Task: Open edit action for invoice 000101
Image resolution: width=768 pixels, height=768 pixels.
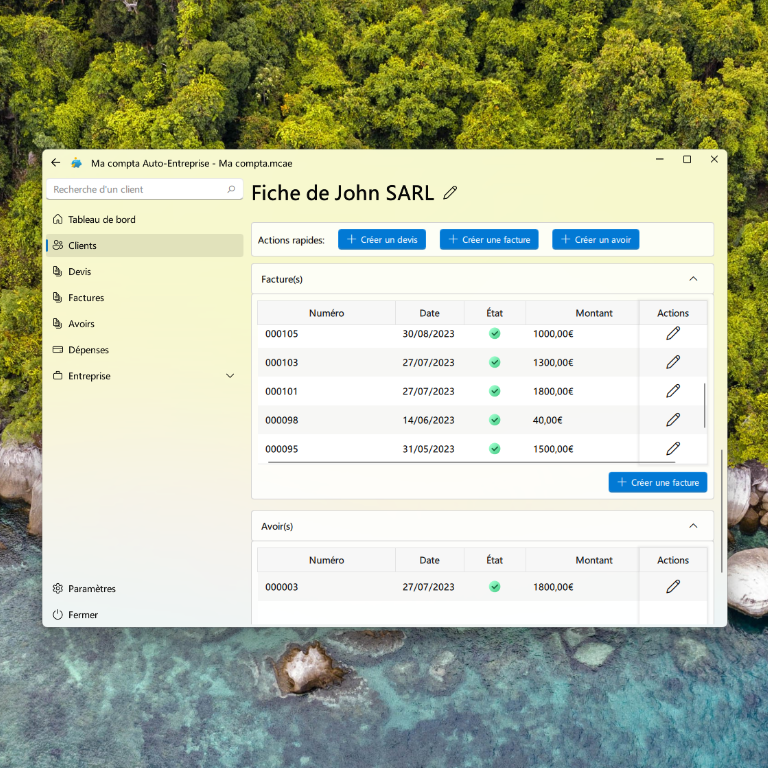Action: [x=673, y=391]
